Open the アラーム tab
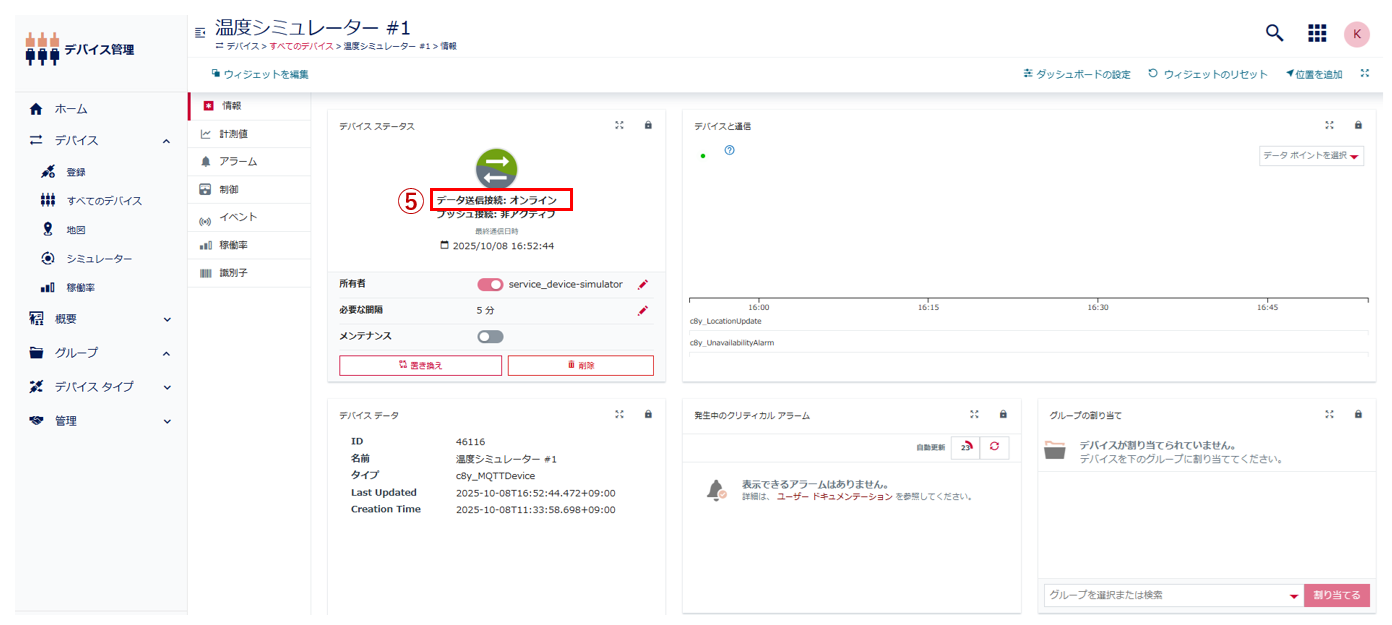Viewport: 1392px width, 625px height. click(238, 161)
